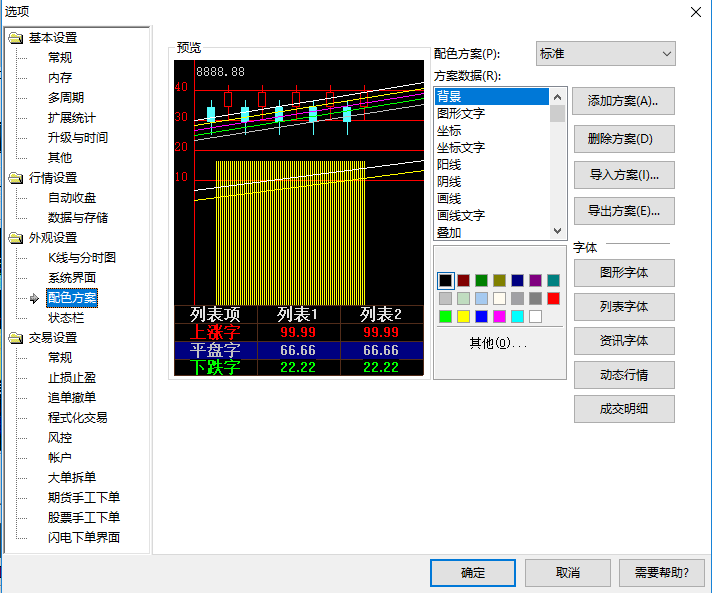Open 成交明细 font settings
This screenshot has height=593, width=712.
coord(624,409)
